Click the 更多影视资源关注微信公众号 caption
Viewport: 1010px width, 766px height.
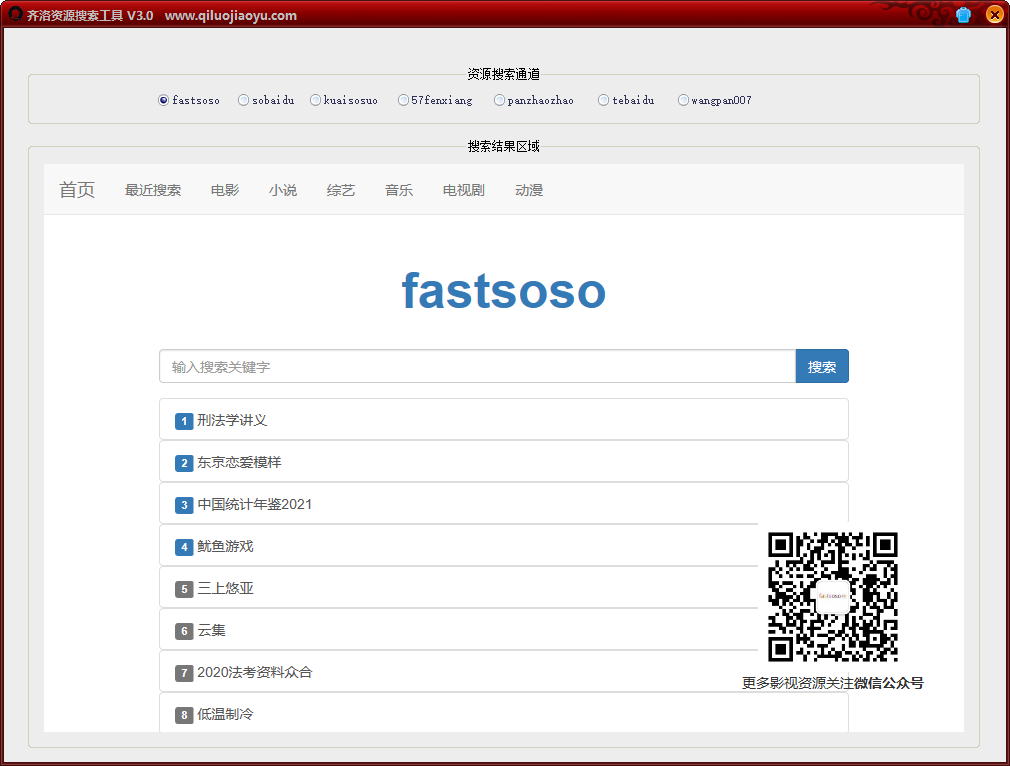click(832, 683)
